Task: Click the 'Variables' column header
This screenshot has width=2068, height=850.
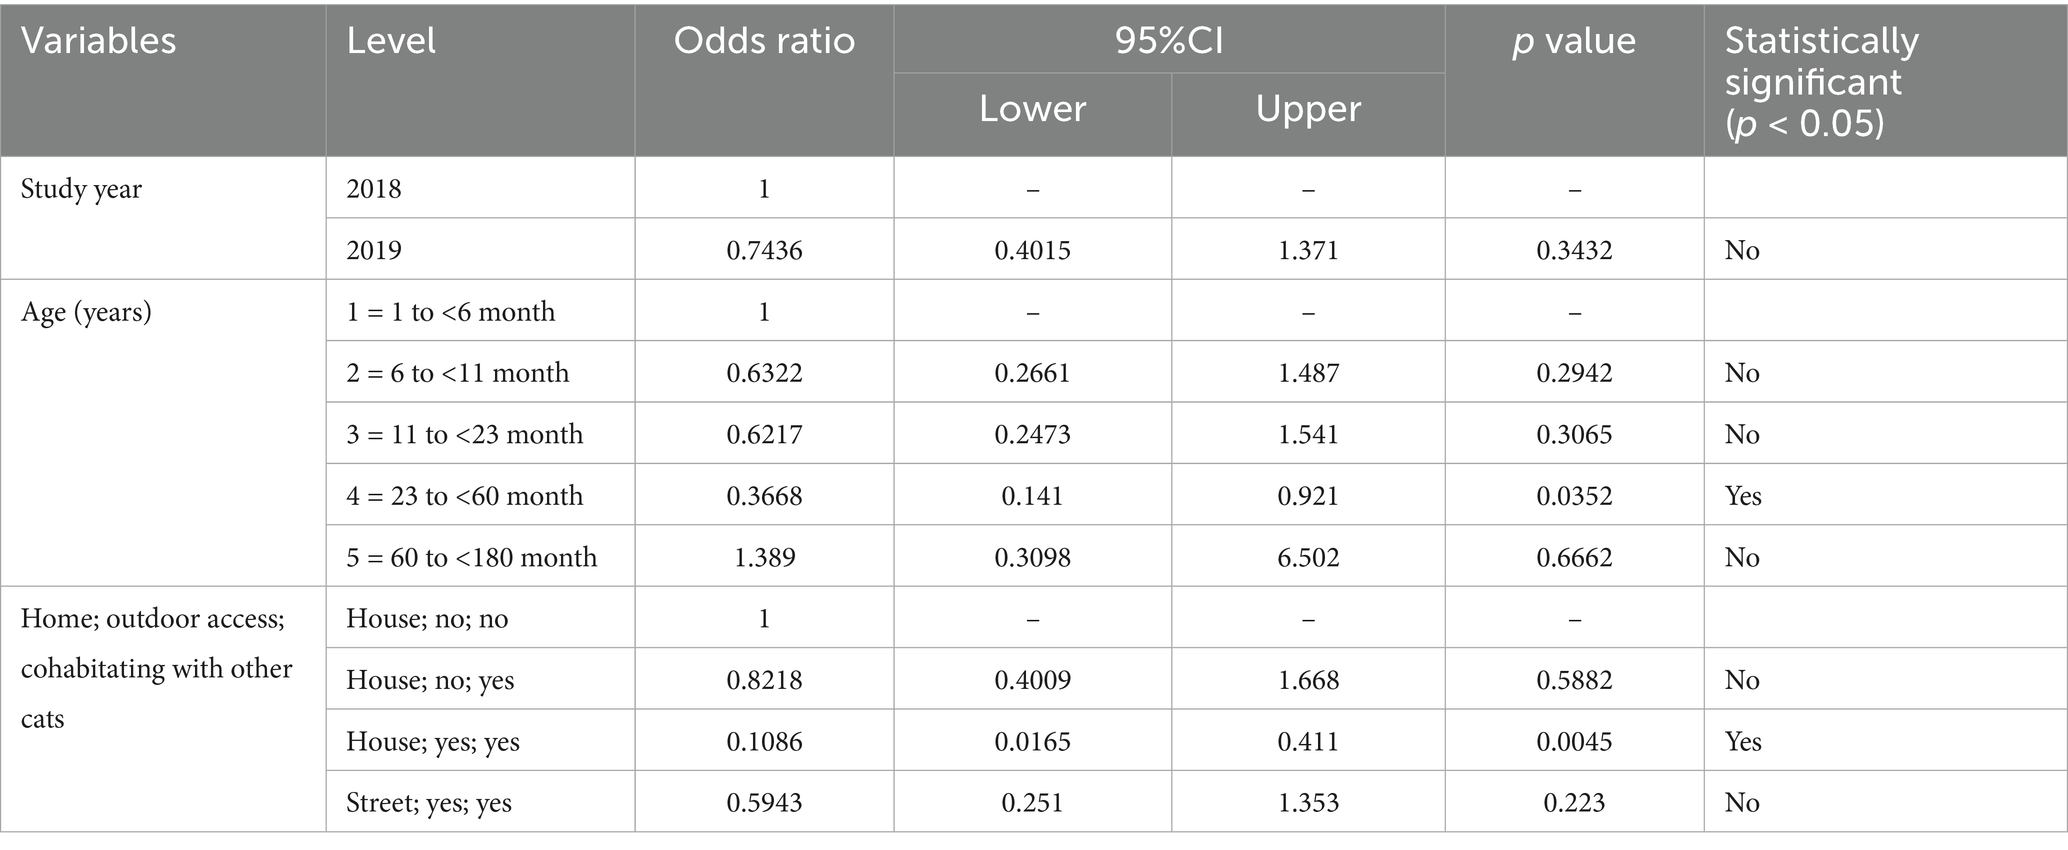Action: tap(98, 41)
